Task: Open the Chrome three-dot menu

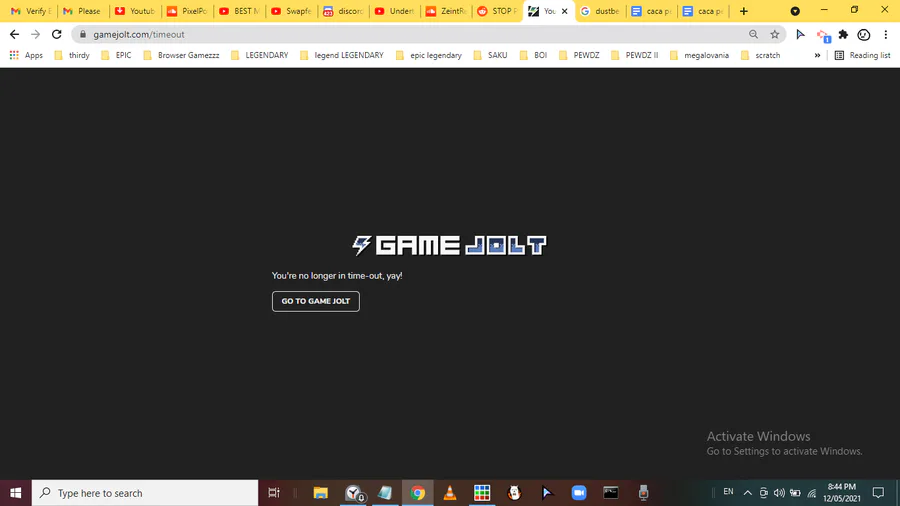Action: tap(886, 34)
